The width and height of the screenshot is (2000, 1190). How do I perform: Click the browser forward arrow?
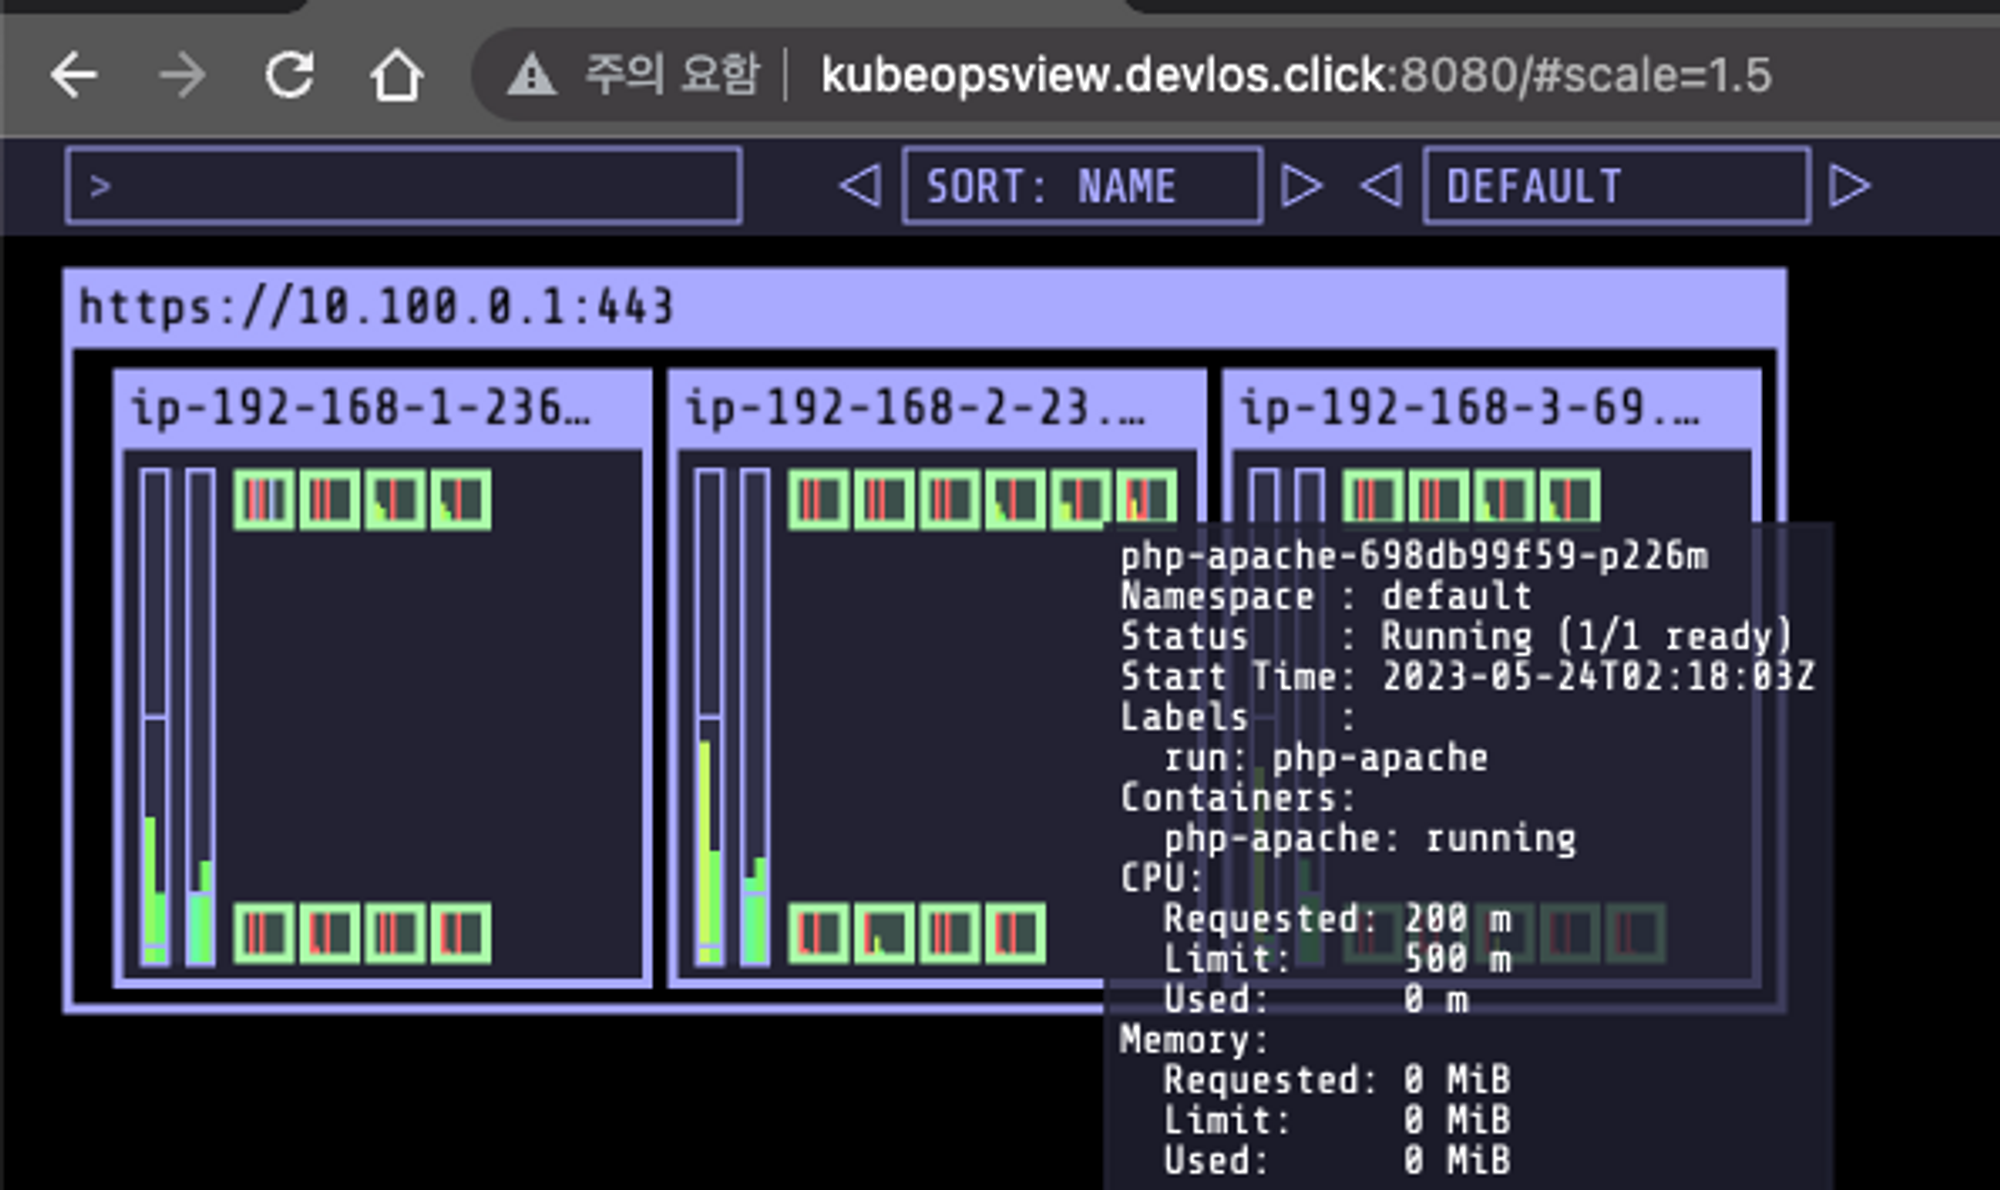[x=182, y=75]
